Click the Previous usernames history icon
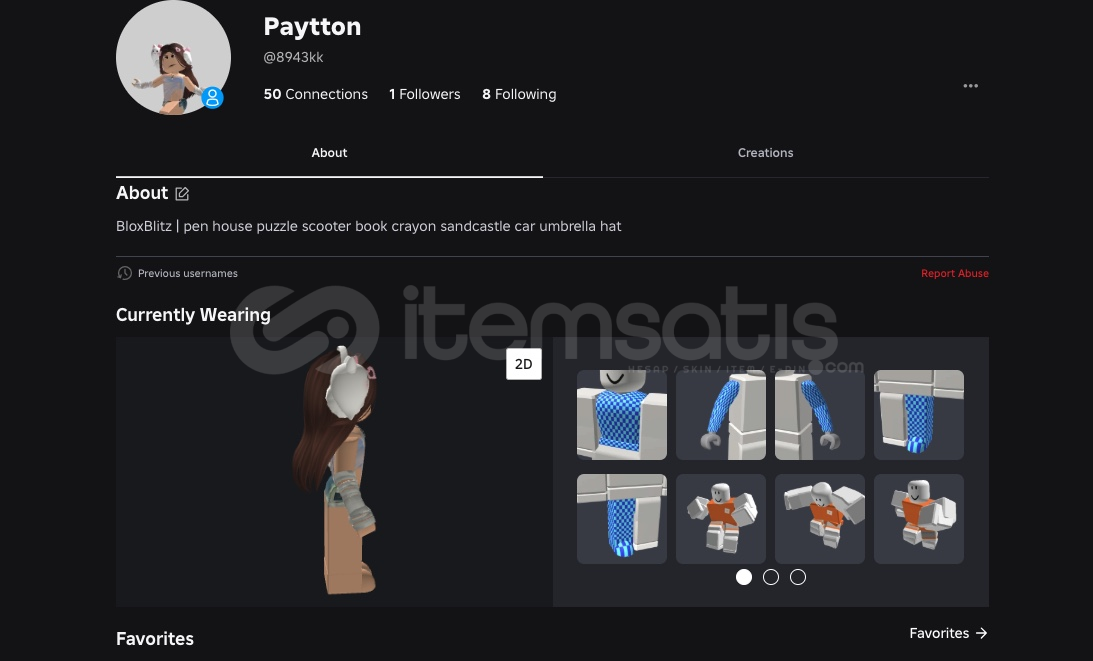The width and height of the screenshot is (1093, 661). click(125, 273)
